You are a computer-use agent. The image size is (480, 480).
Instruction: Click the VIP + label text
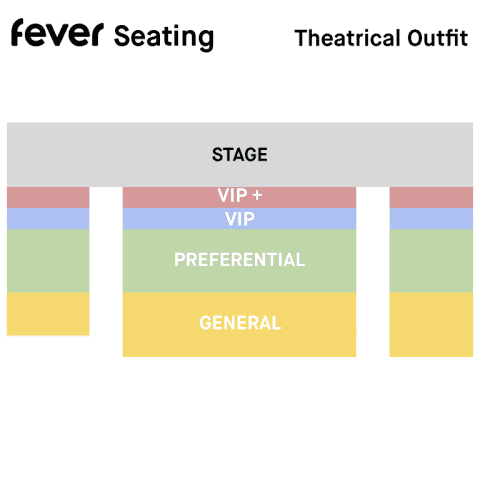(240, 195)
